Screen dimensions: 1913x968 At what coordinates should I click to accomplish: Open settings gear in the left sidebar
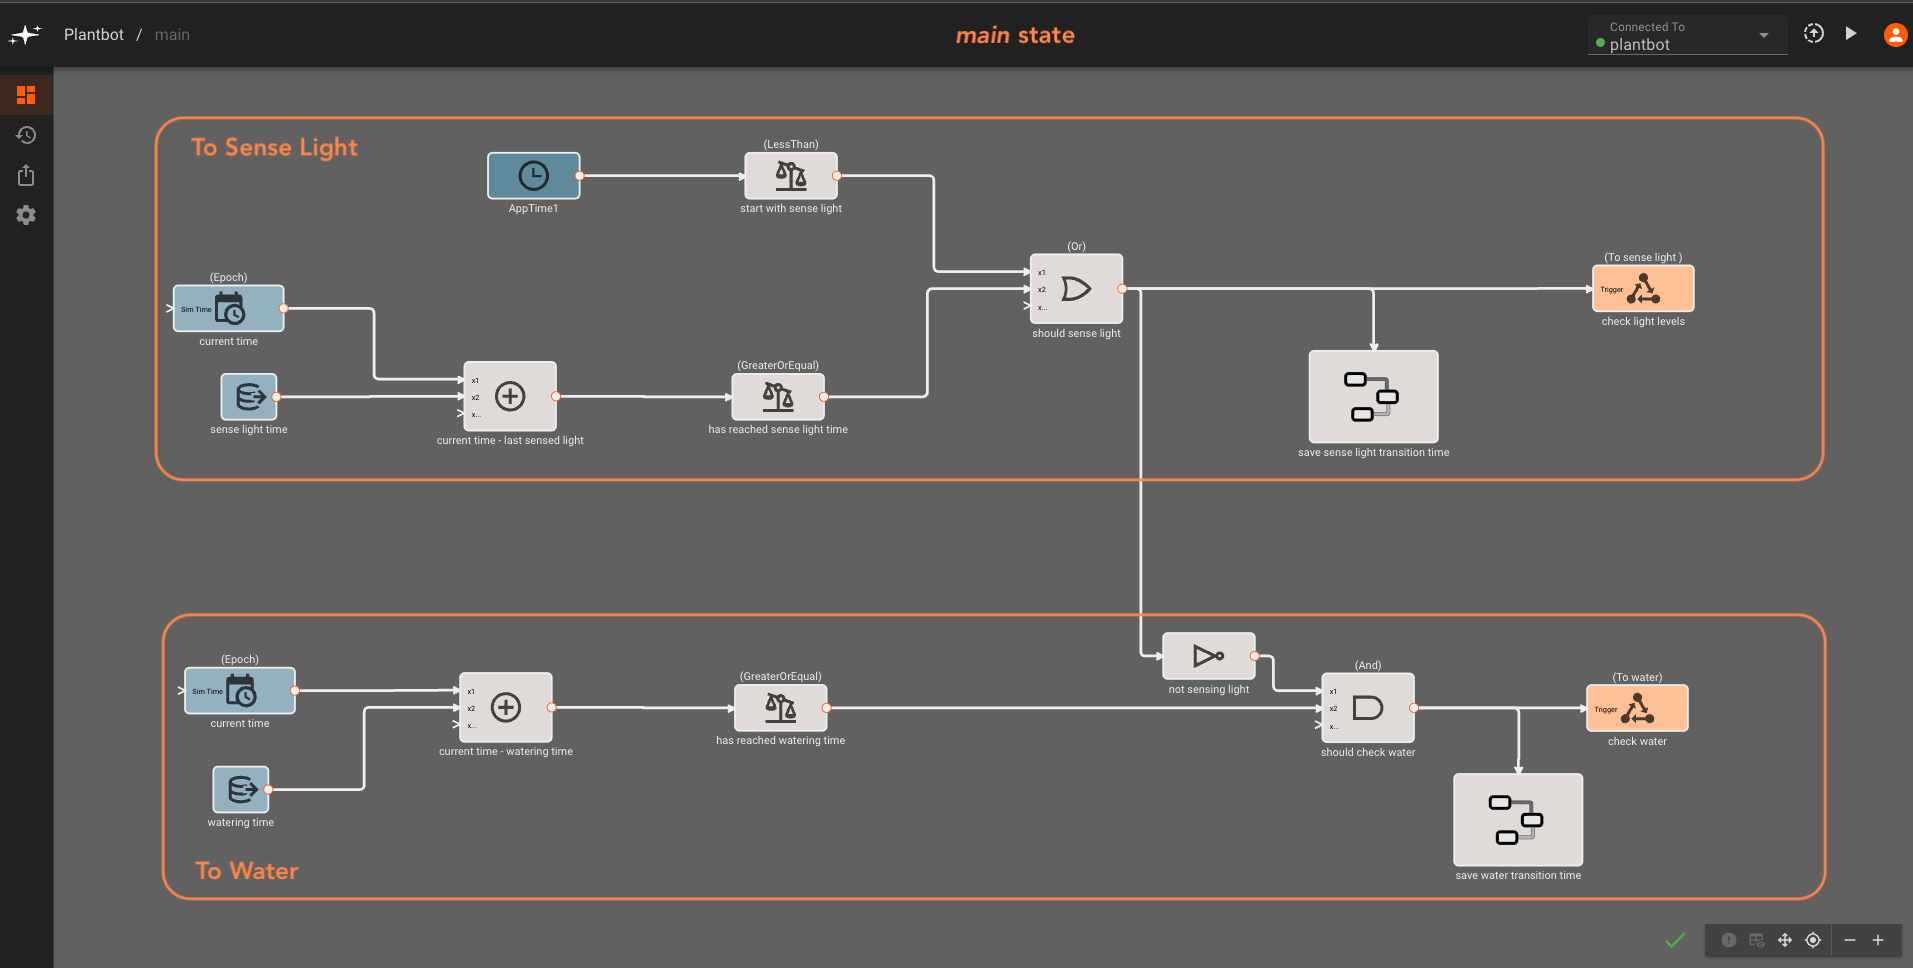[26, 215]
